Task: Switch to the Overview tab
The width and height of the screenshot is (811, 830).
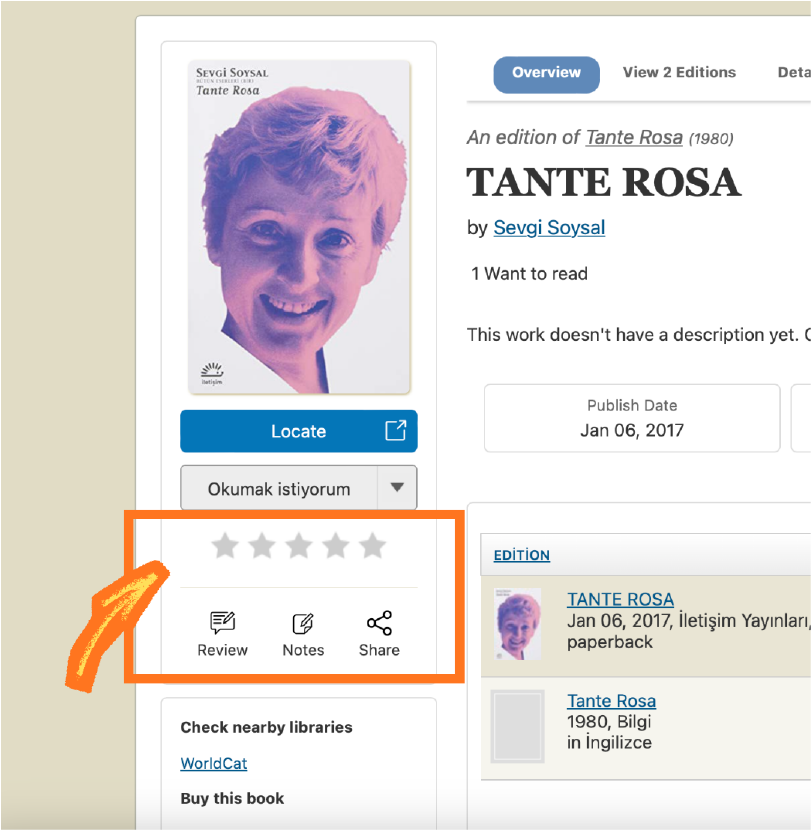Action: (546, 73)
